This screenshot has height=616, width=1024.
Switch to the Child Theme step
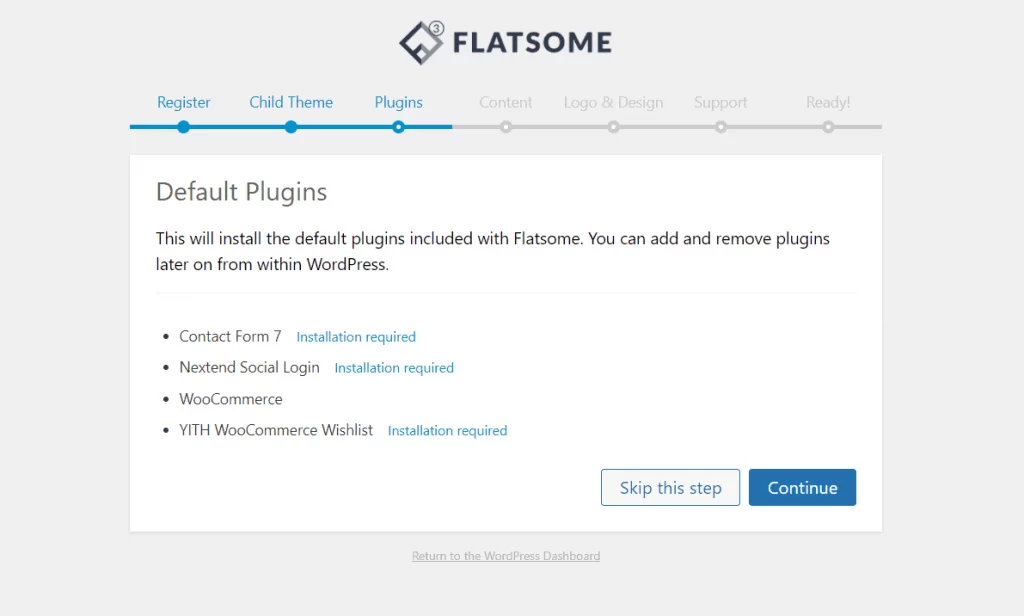pyautogui.click(x=291, y=102)
